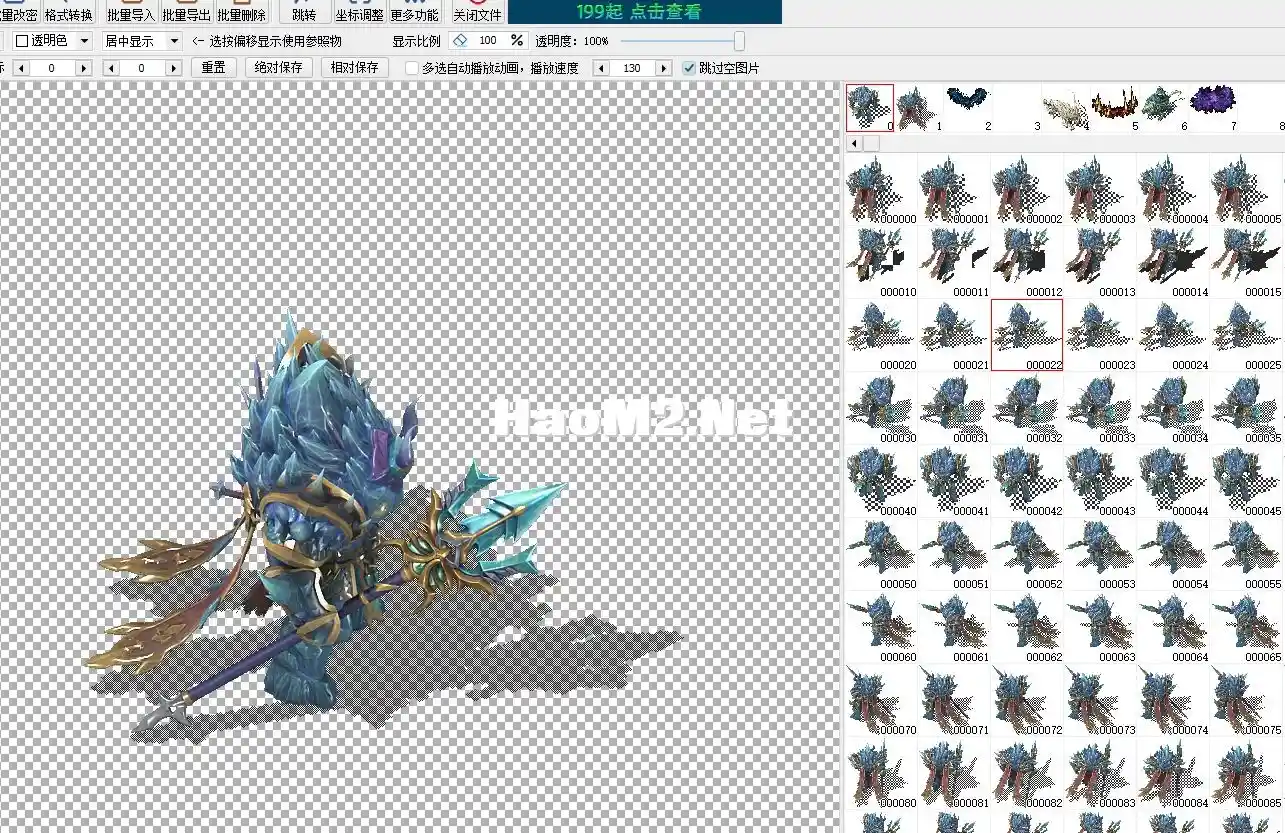
Task: Click the 批量导出 batch export button
Action: 187,12
